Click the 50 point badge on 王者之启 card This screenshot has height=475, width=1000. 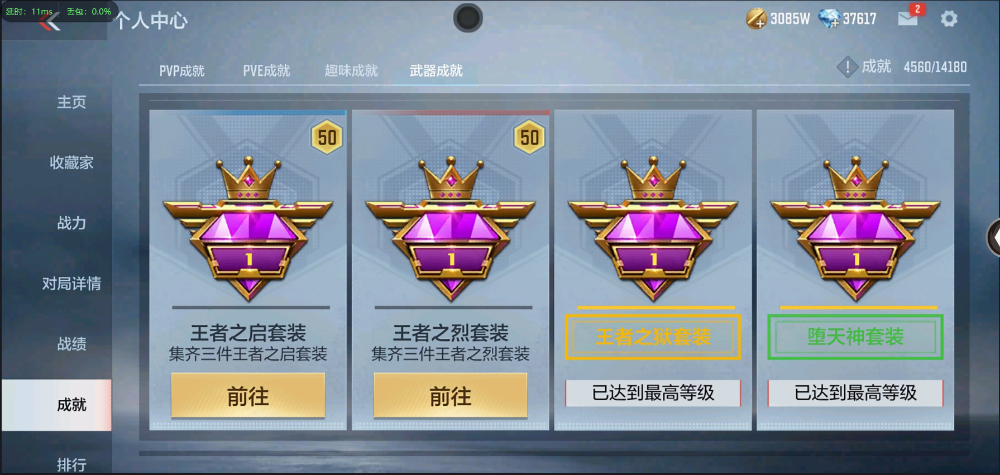pyautogui.click(x=327, y=137)
